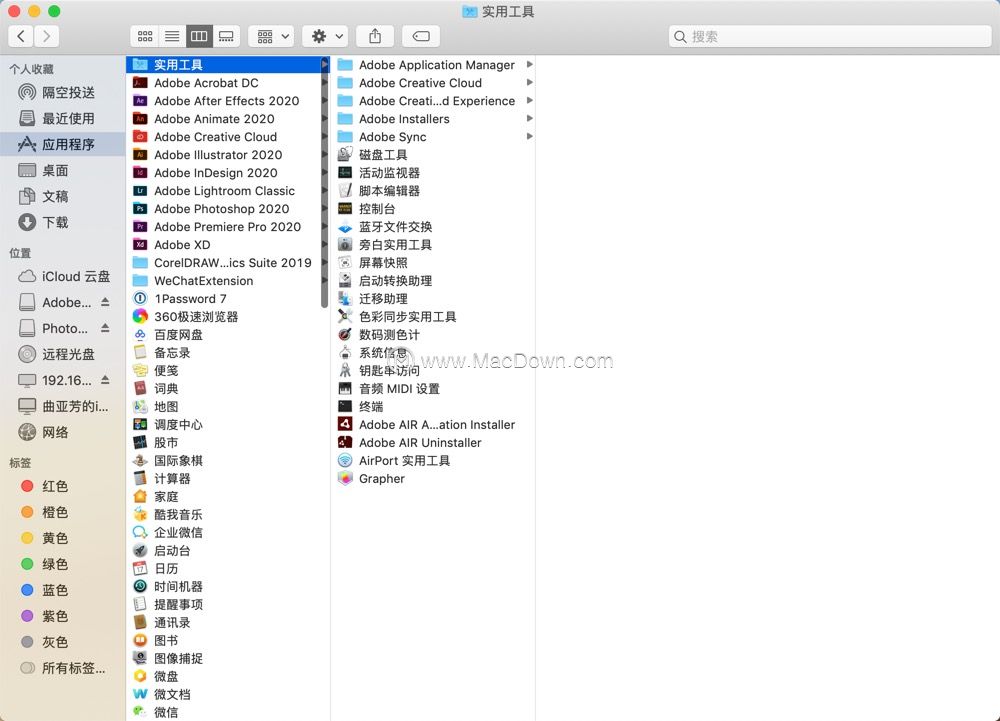Viewport: 1000px width, 721px height.
Task: Open iCloud 云盘 in the sidebar
Action: point(62,276)
